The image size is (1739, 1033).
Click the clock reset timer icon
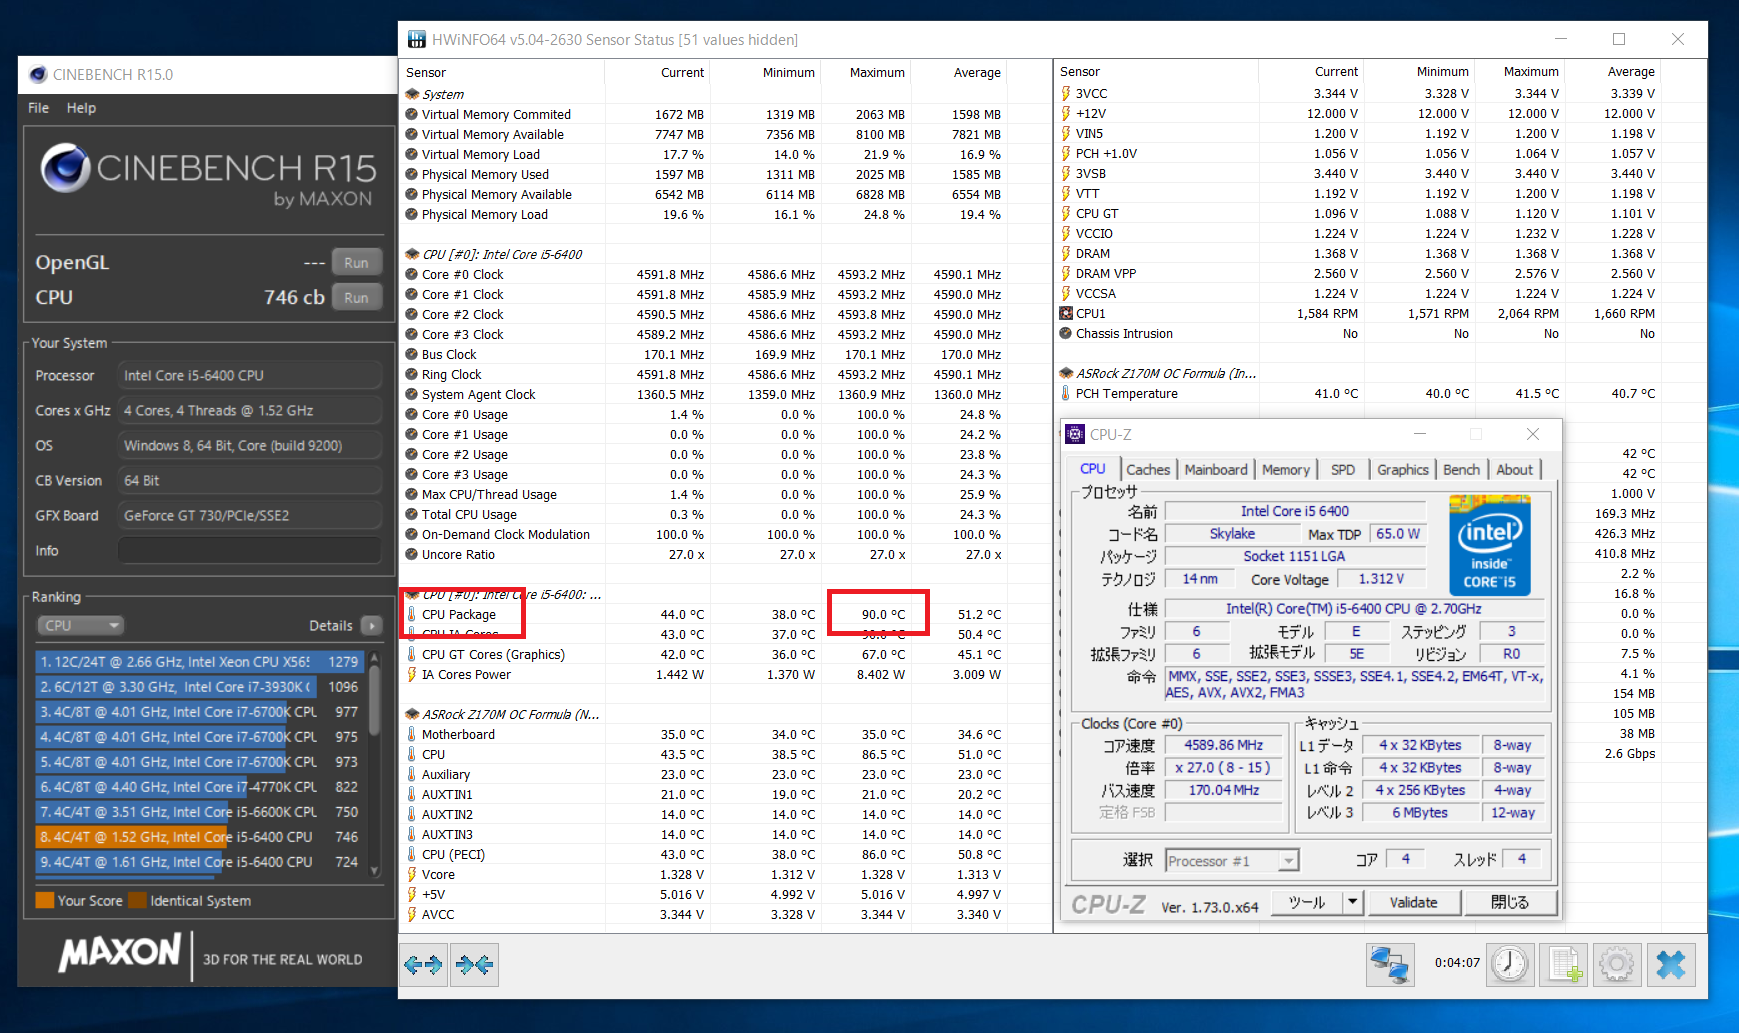click(x=1510, y=965)
